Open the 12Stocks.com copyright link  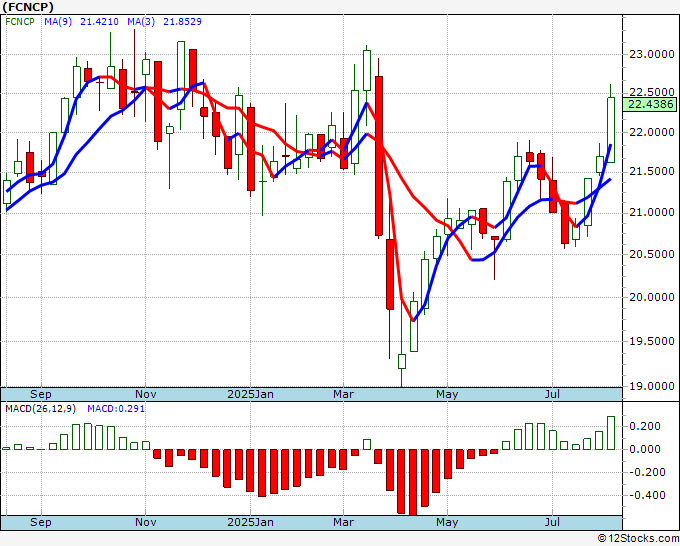click(x=638, y=538)
